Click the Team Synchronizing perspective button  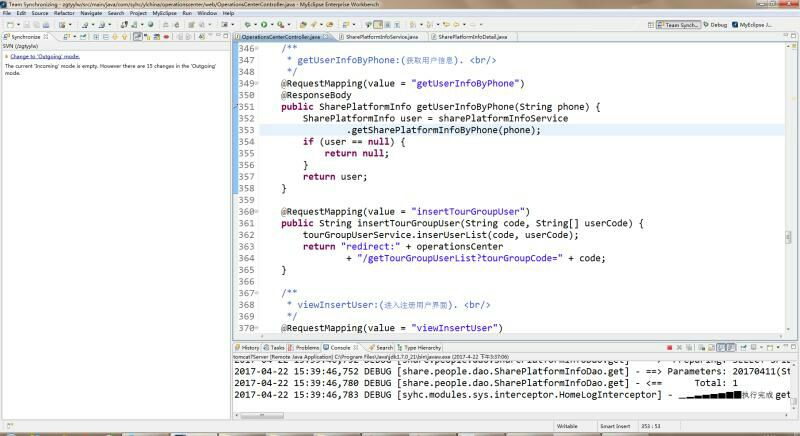(681, 24)
